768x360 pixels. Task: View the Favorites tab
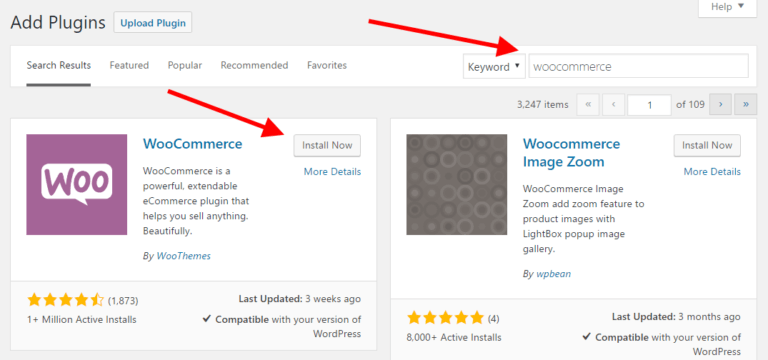327,65
